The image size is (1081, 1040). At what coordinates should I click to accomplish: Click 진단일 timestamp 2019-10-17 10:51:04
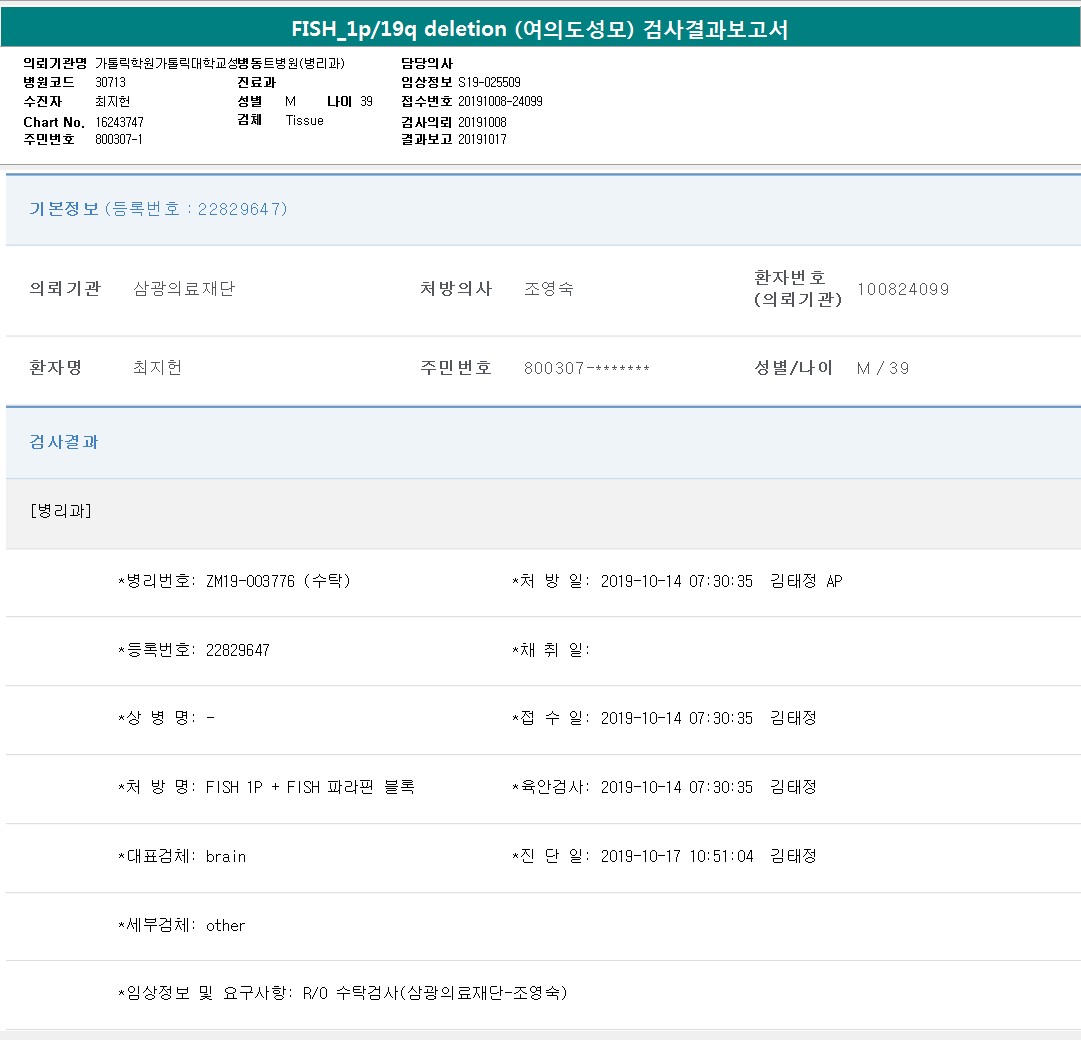coord(677,856)
